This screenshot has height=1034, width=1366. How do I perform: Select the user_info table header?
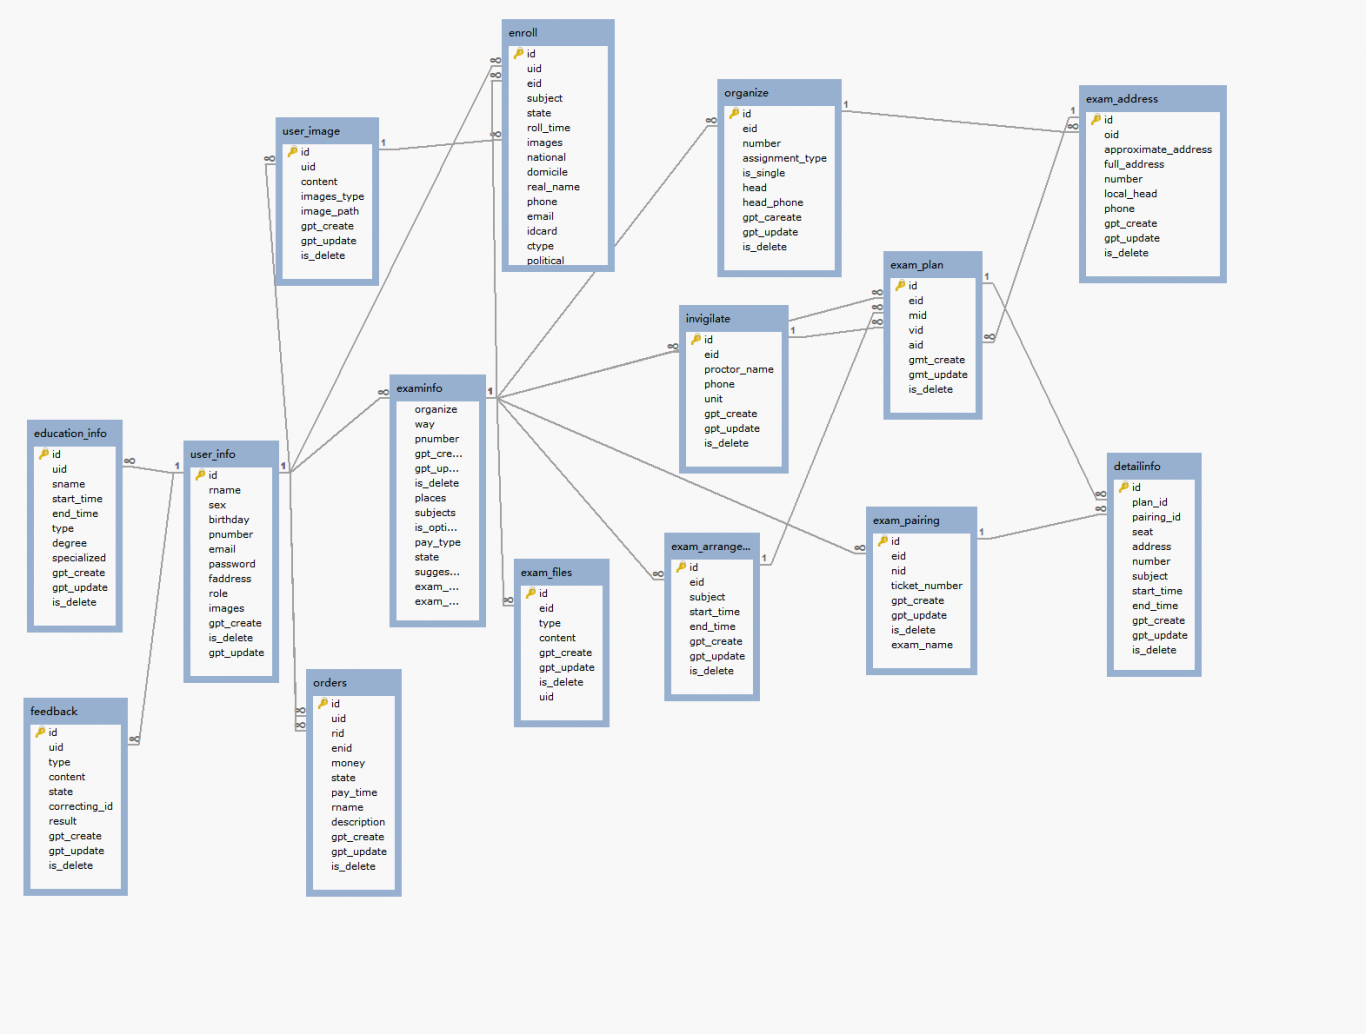[231, 454]
